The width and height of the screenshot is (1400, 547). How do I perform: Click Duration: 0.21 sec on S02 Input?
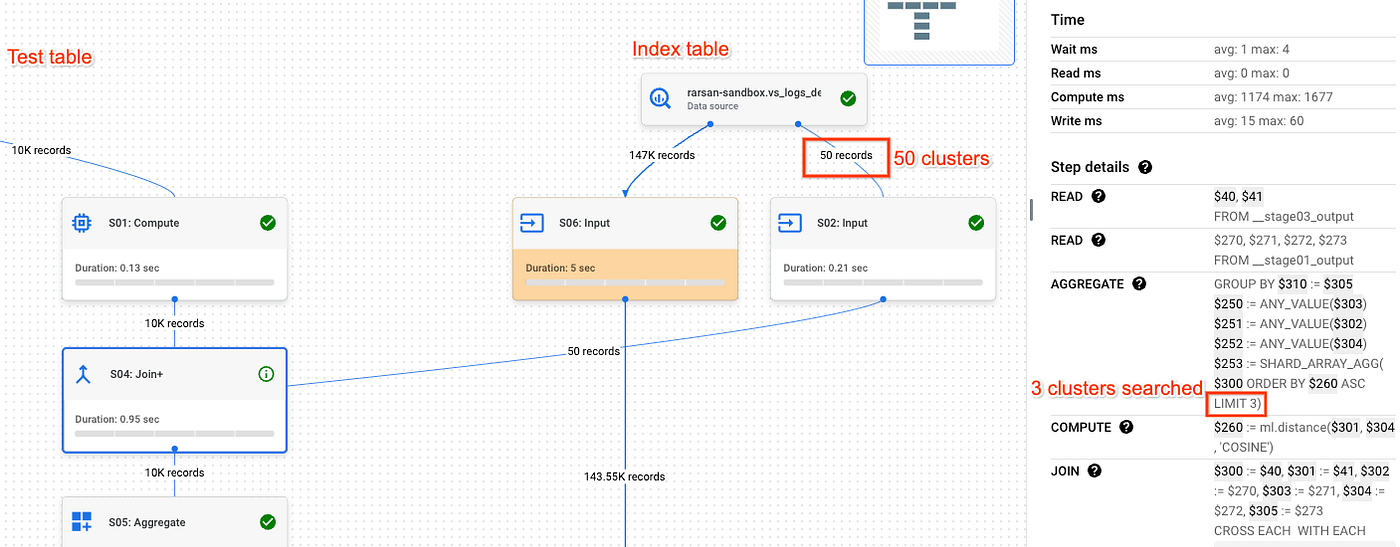point(825,268)
